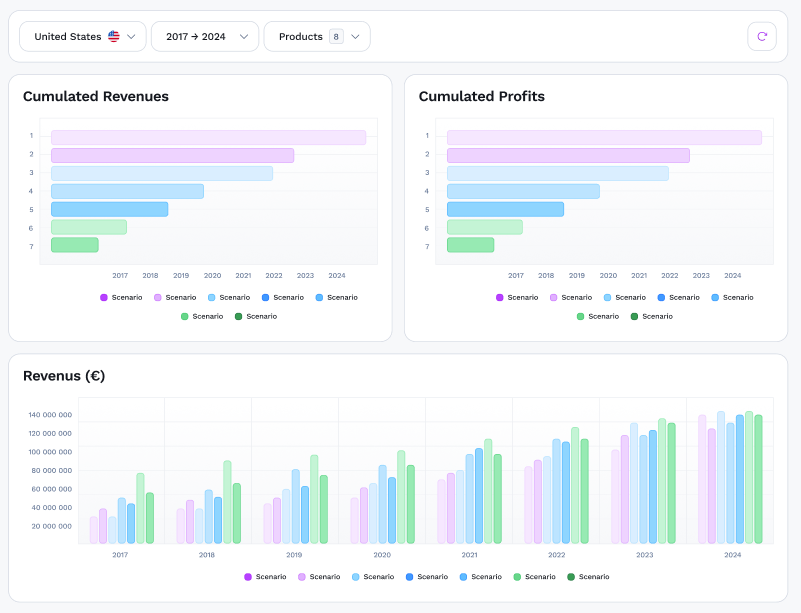The width and height of the screenshot is (801, 613).
Task: Toggle light green Scenario legend in Cumulated Profits
Action: click(x=598, y=316)
